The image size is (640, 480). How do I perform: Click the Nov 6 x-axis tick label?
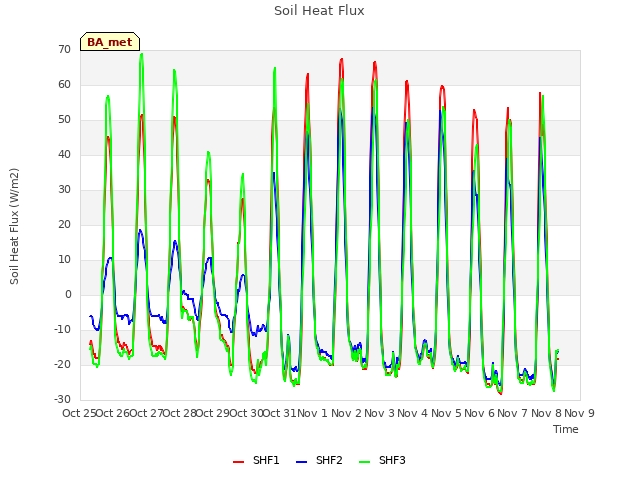coord(479,413)
